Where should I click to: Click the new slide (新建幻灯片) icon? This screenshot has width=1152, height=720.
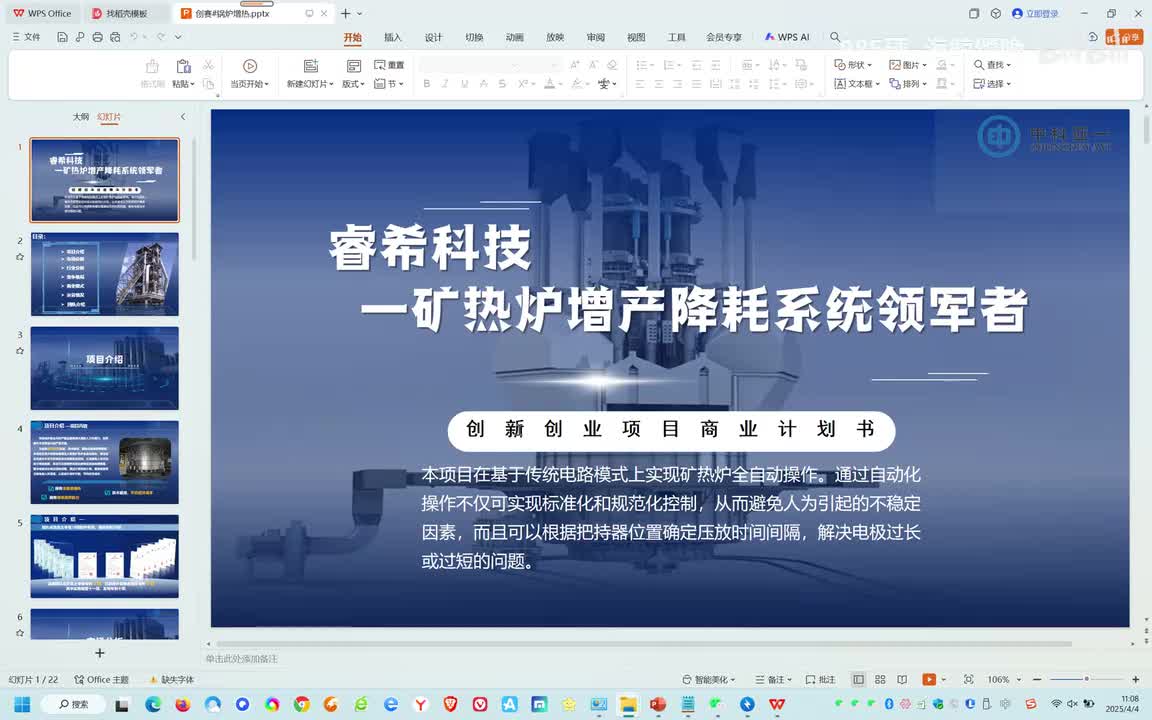pos(311,66)
